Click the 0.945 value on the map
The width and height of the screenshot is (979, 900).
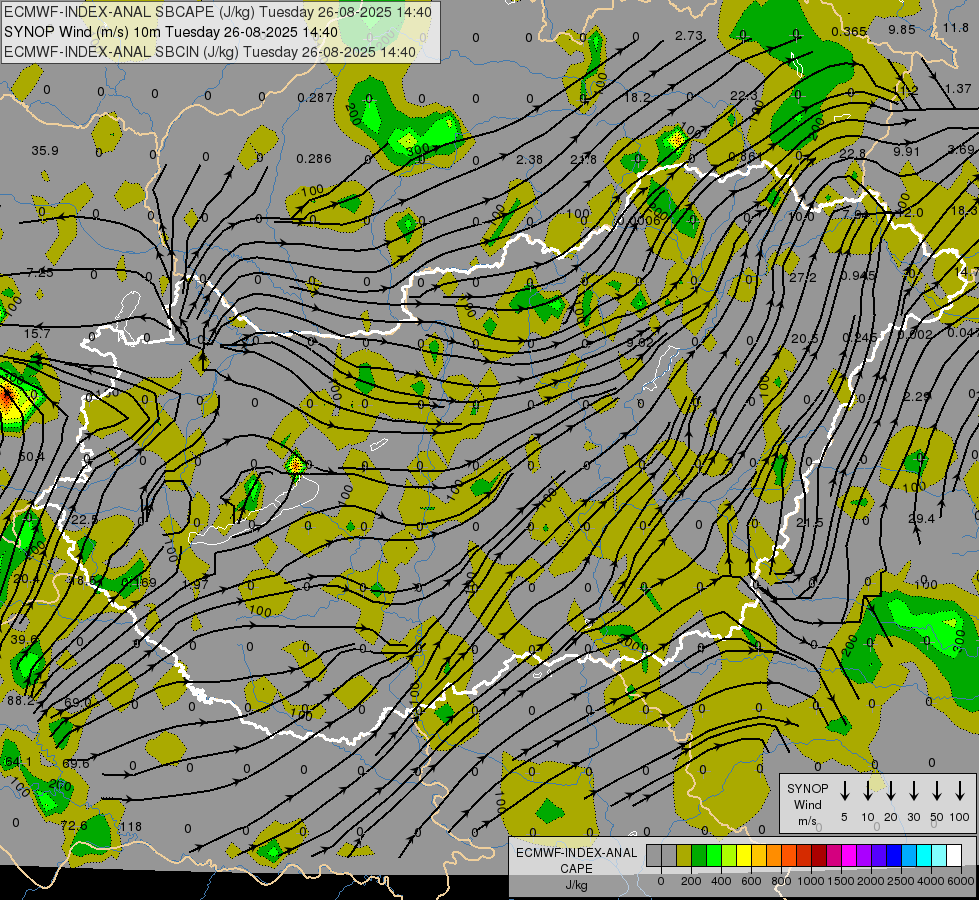point(858,275)
